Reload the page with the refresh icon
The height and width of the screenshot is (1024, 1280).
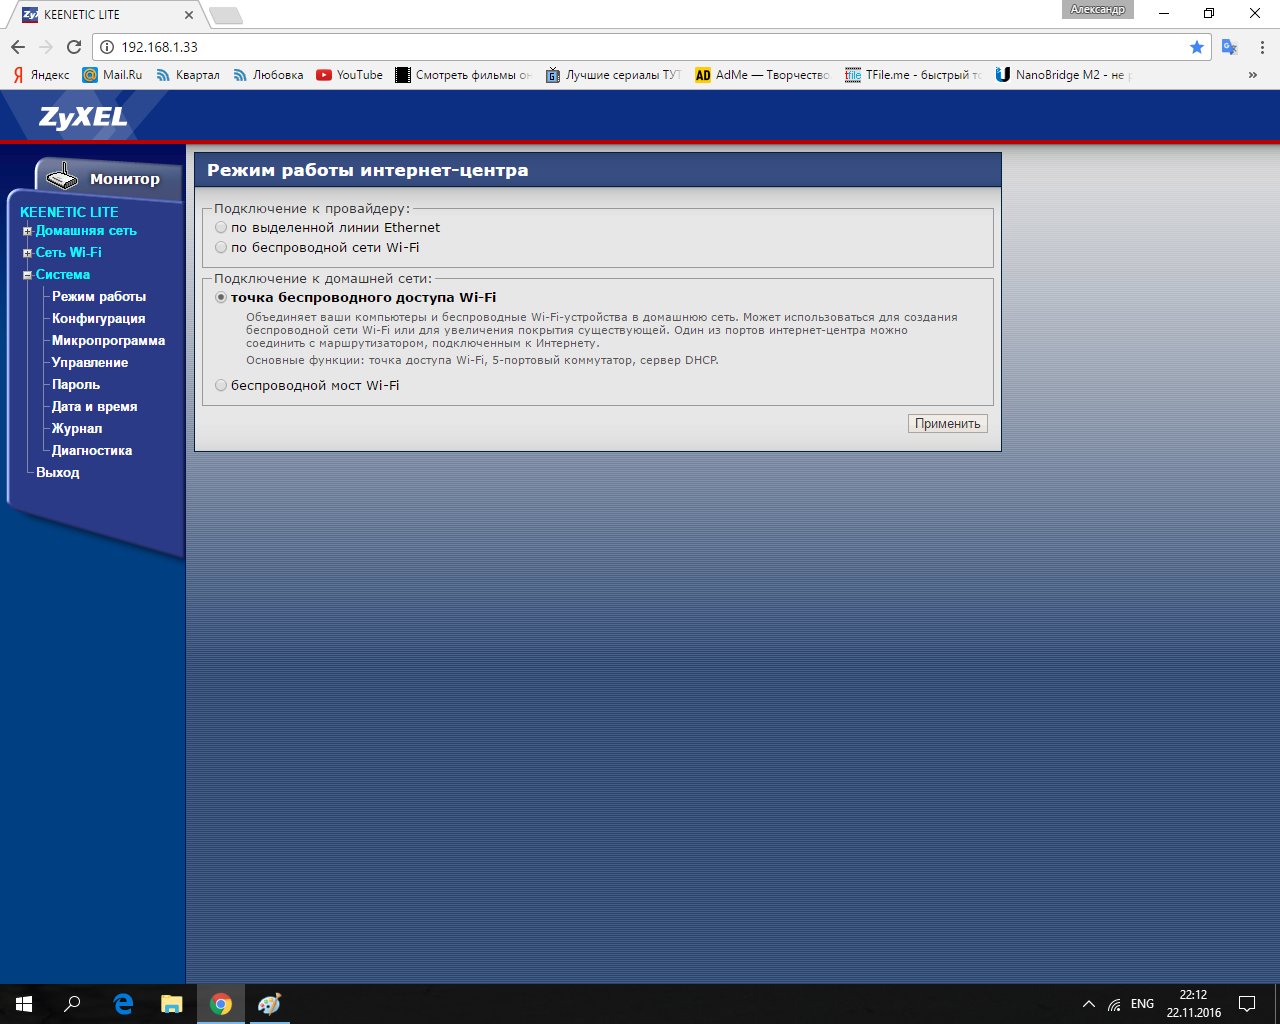pyautogui.click(x=74, y=47)
